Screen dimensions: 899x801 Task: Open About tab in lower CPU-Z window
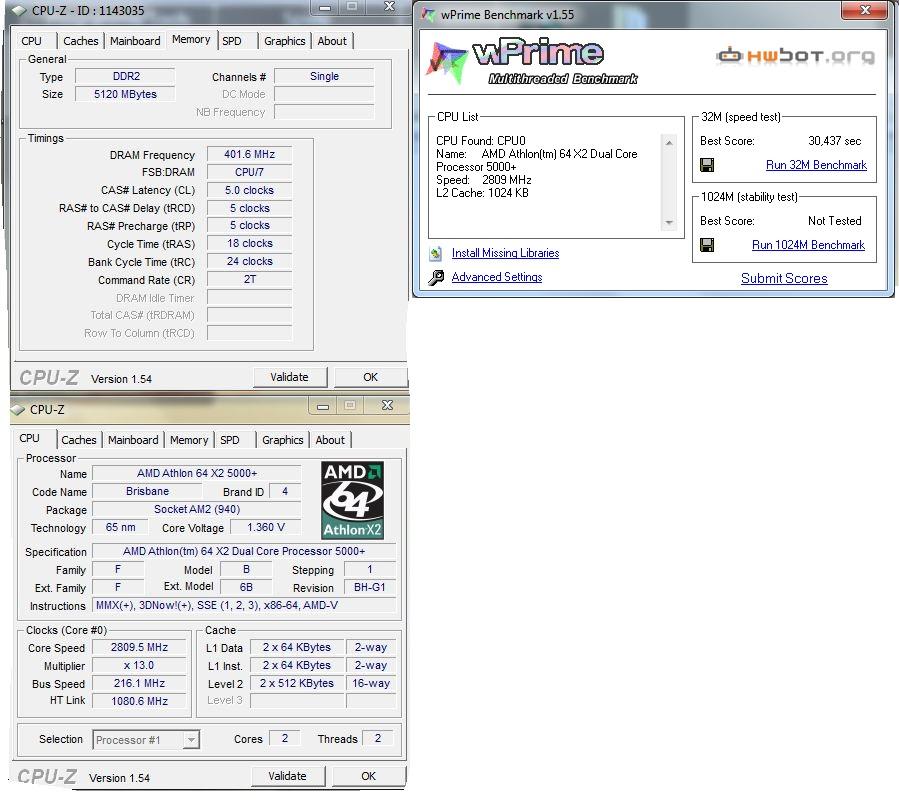[331, 440]
